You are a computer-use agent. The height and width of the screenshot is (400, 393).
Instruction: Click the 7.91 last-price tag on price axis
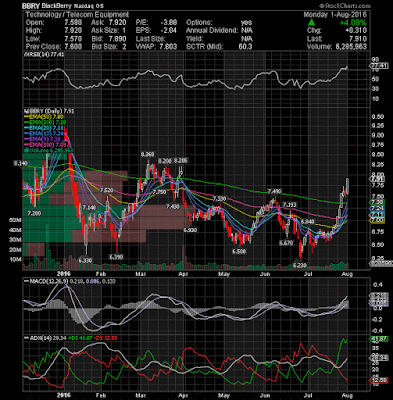(378, 179)
